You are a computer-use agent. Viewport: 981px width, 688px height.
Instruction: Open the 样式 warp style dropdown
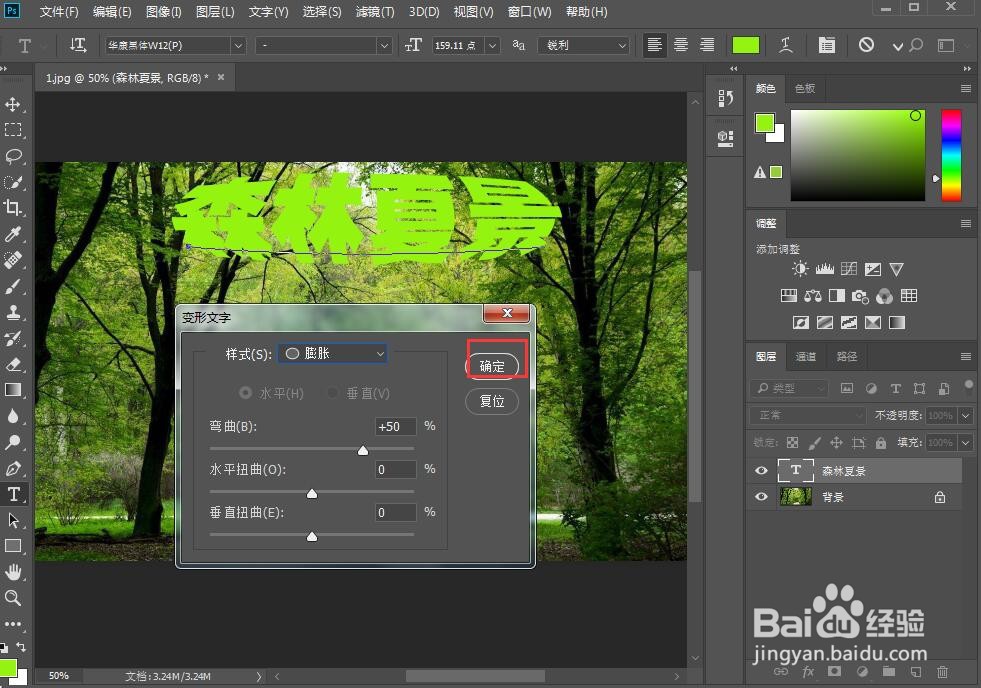[x=332, y=353]
